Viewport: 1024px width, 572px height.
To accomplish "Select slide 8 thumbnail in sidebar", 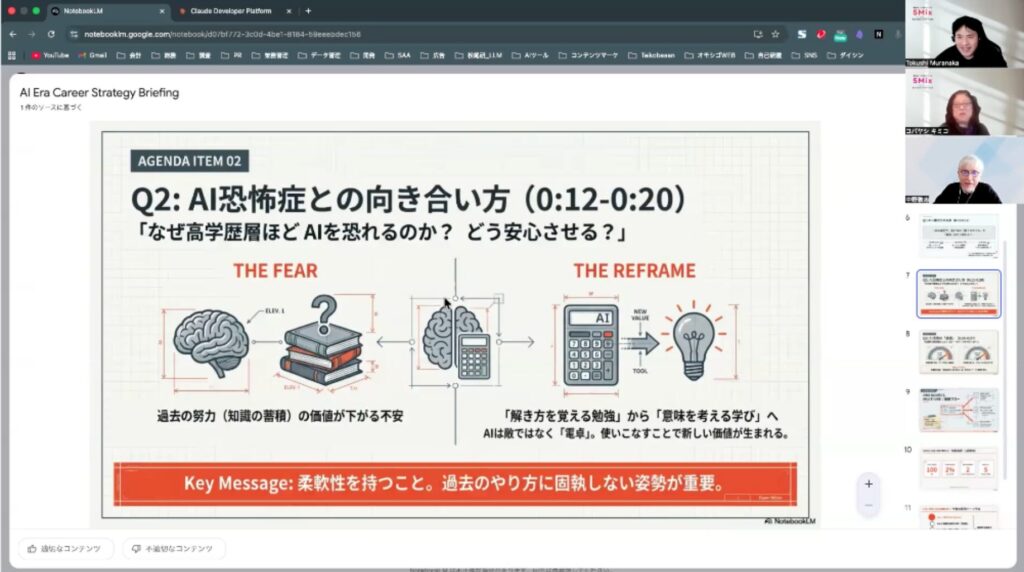I will point(958,351).
